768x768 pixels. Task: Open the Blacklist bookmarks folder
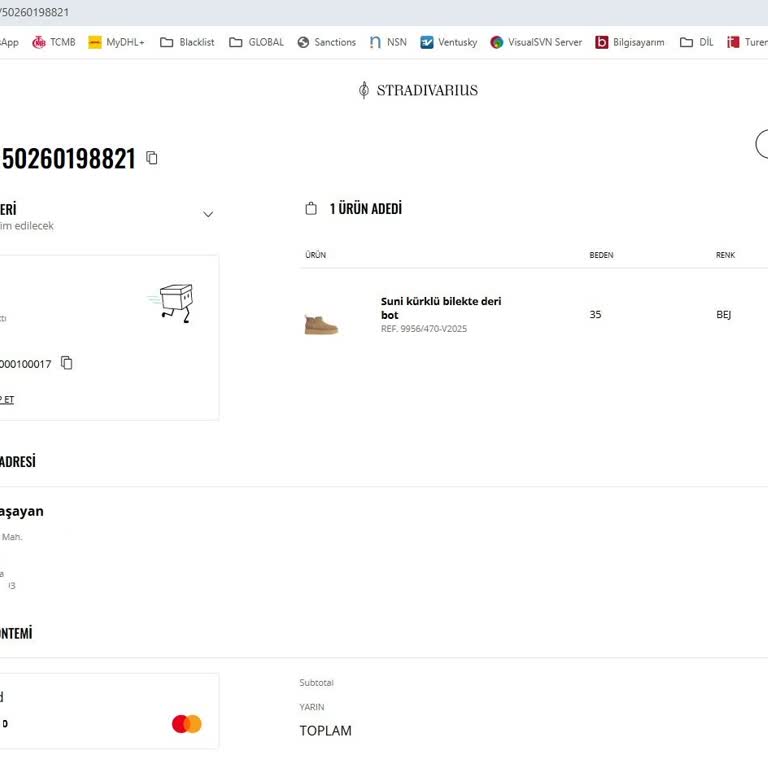(x=187, y=42)
